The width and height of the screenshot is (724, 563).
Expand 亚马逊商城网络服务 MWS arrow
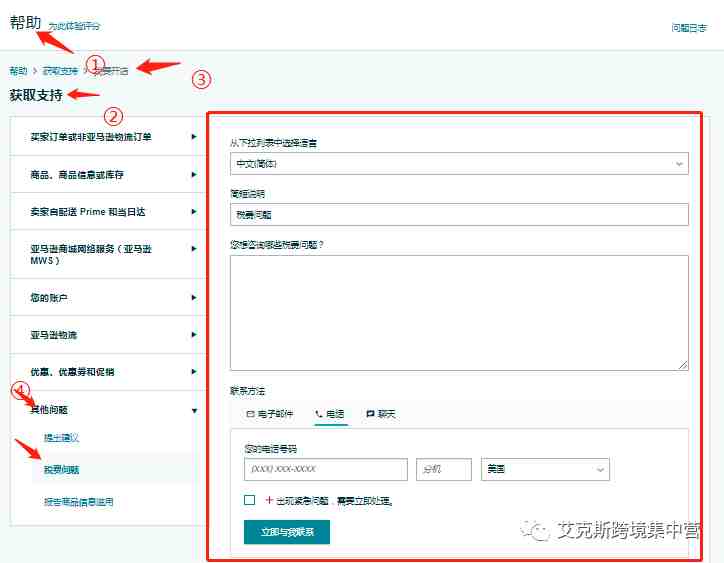click(194, 248)
